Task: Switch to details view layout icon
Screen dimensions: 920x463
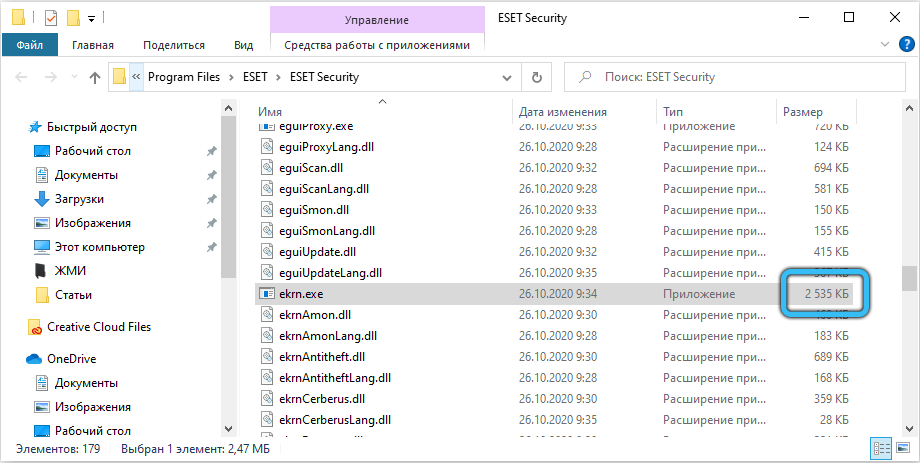Action: coord(881,449)
